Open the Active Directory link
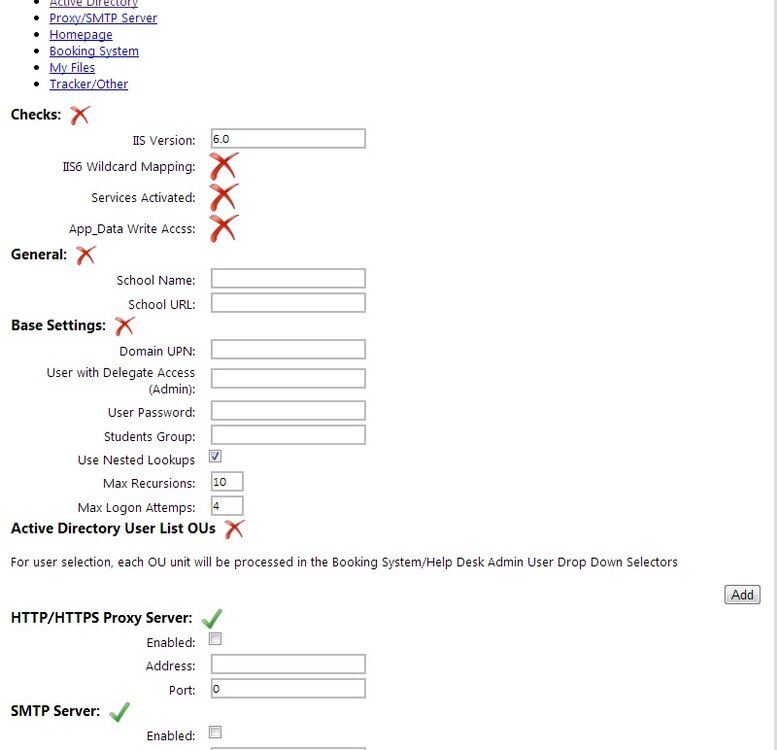 click(94, 3)
